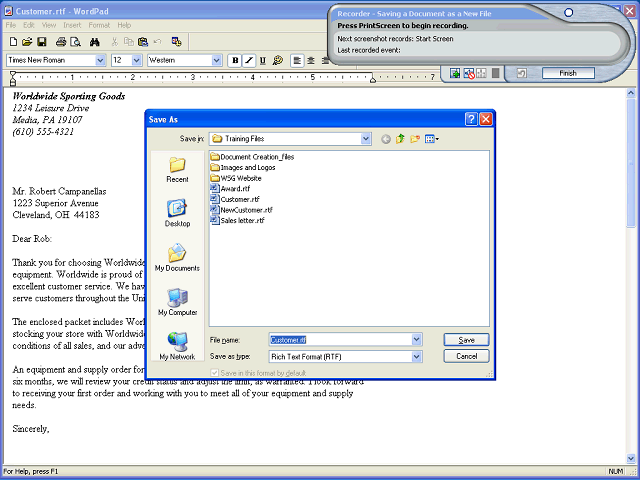
Task: Go to Desktop in places bar
Action: click(177, 213)
